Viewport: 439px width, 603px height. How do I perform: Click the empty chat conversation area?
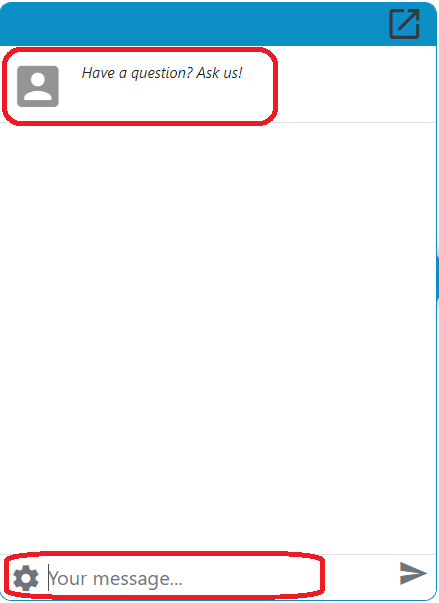coord(218,338)
